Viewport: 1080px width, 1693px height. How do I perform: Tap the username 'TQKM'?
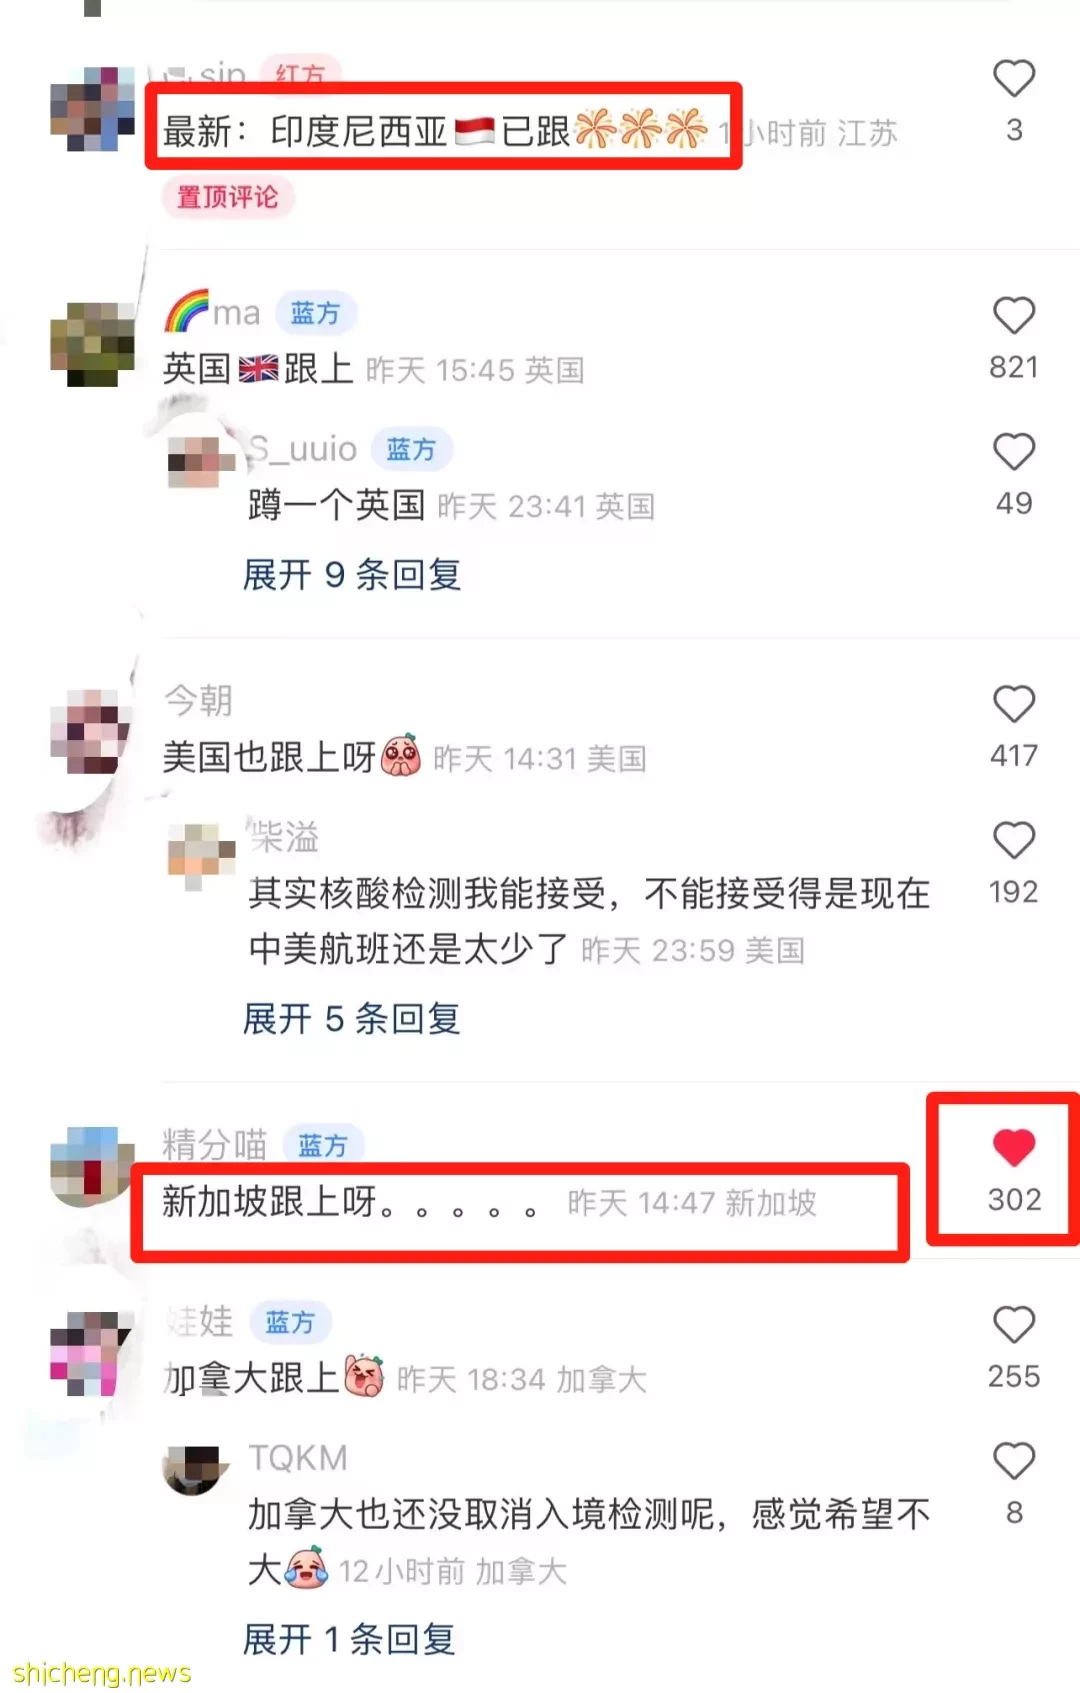coord(298,1458)
